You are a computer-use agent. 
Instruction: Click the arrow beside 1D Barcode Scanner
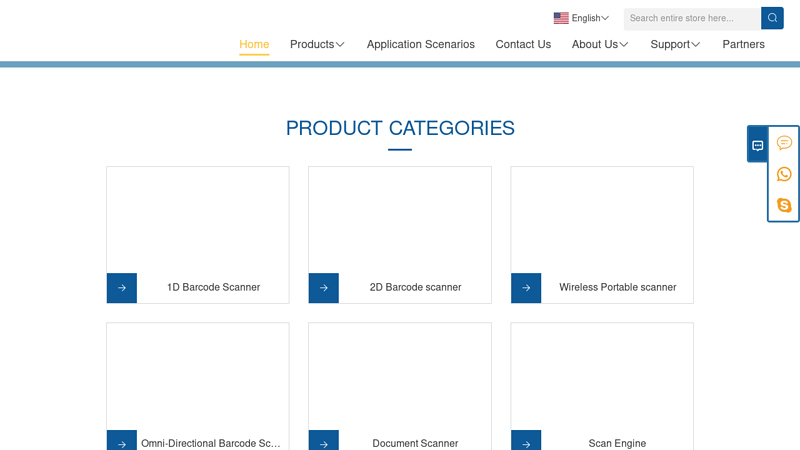tap(122, 288)
